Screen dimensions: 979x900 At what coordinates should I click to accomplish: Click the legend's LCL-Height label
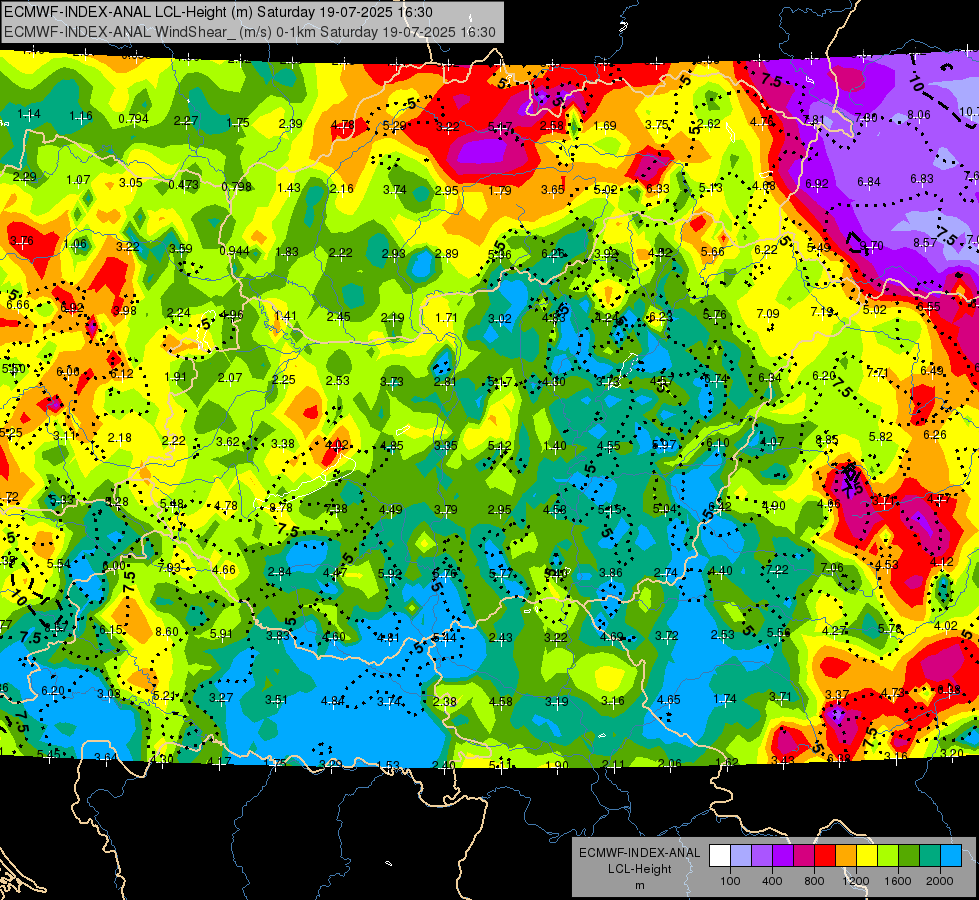[639, 869]
